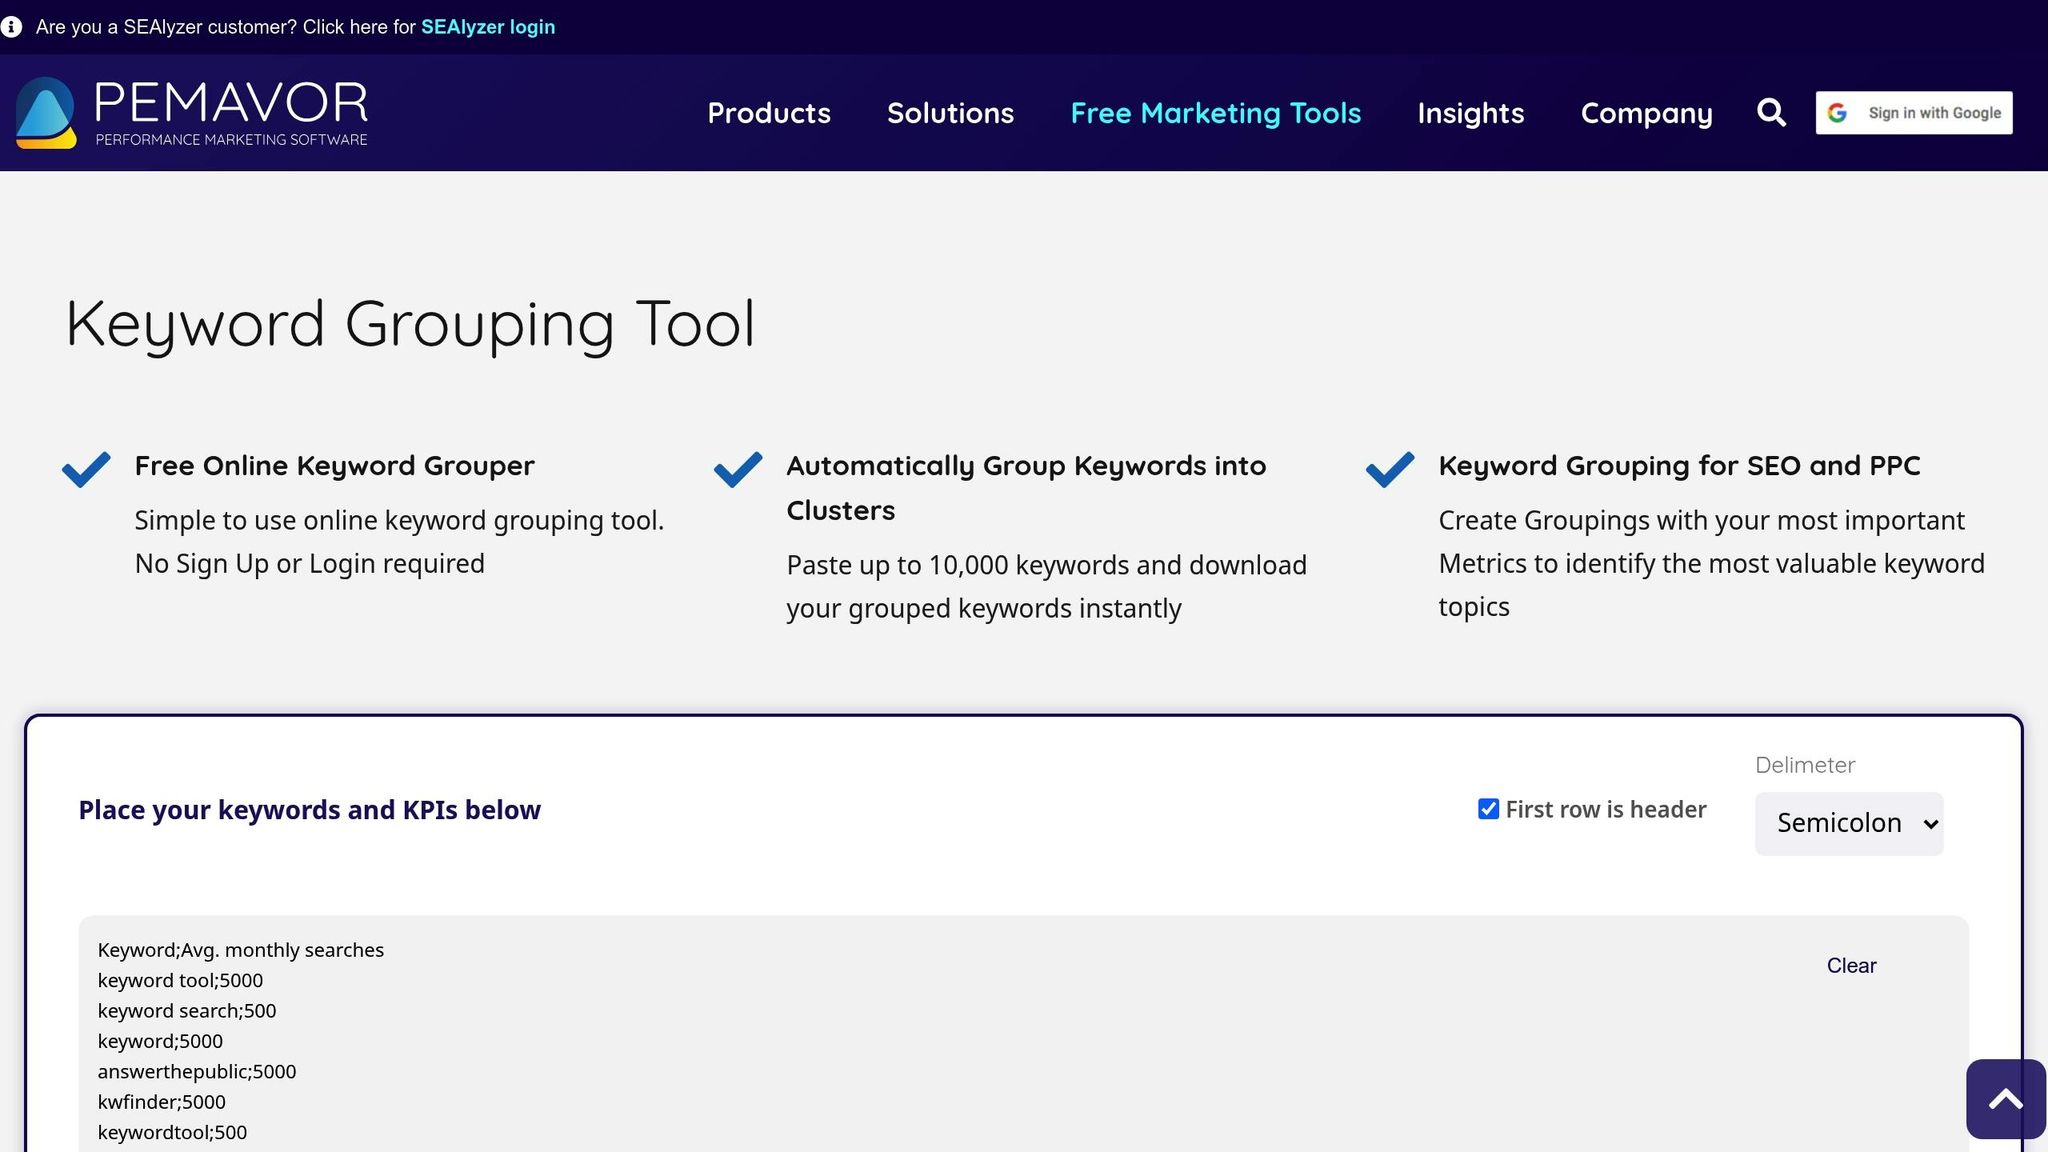Click the SEAlyzer login link
The height and width of the screenshot is (1152, 2048).
pos(487,27)
